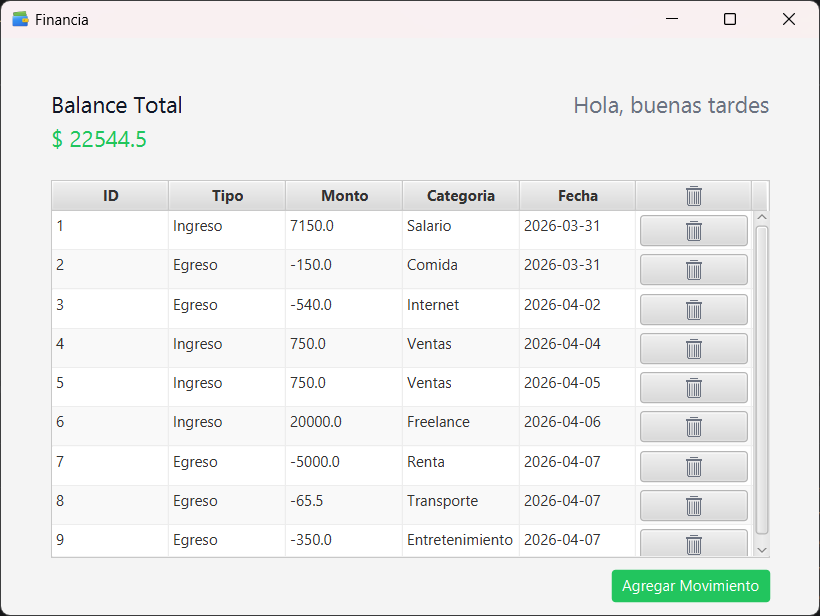This screenshot has width=820, height=616.
Task: Sort the table by the ID column
Action: (x=109, y=195)
